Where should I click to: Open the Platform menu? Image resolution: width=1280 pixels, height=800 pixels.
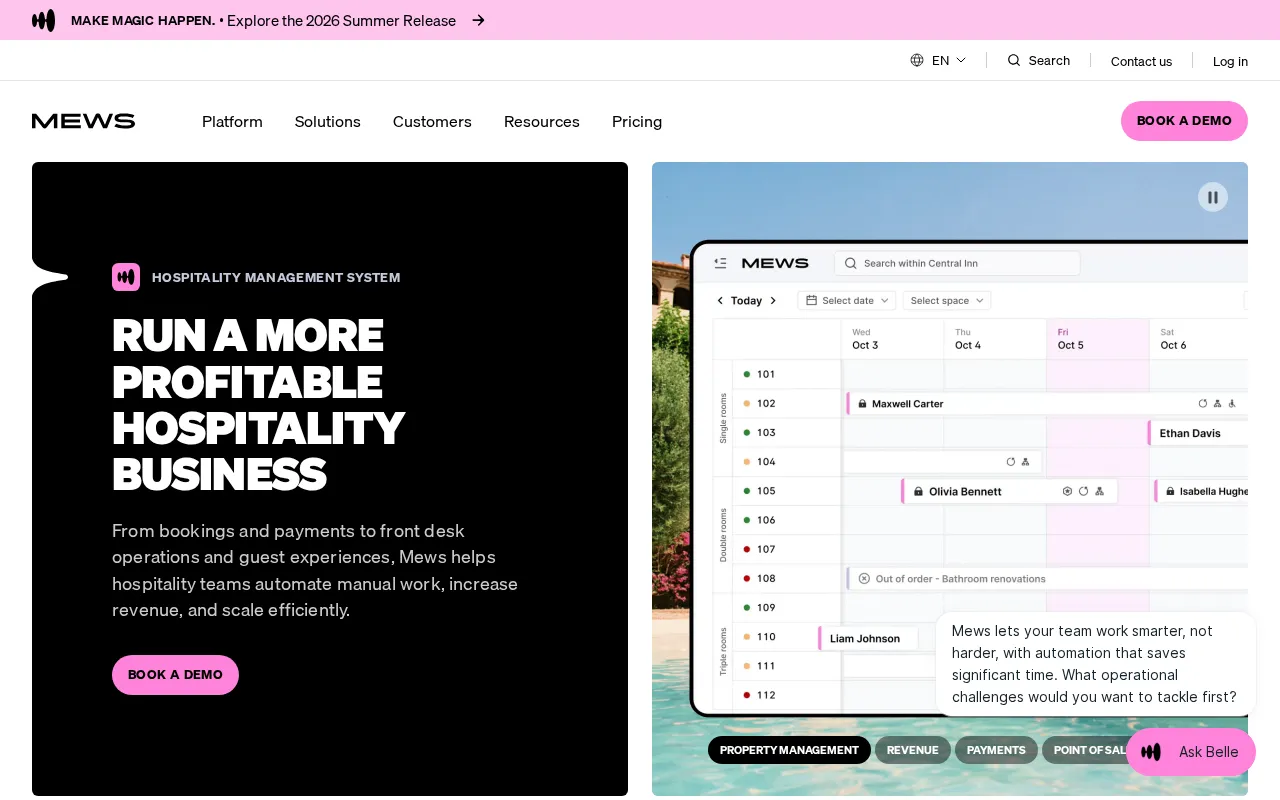[x=232, y=121]
